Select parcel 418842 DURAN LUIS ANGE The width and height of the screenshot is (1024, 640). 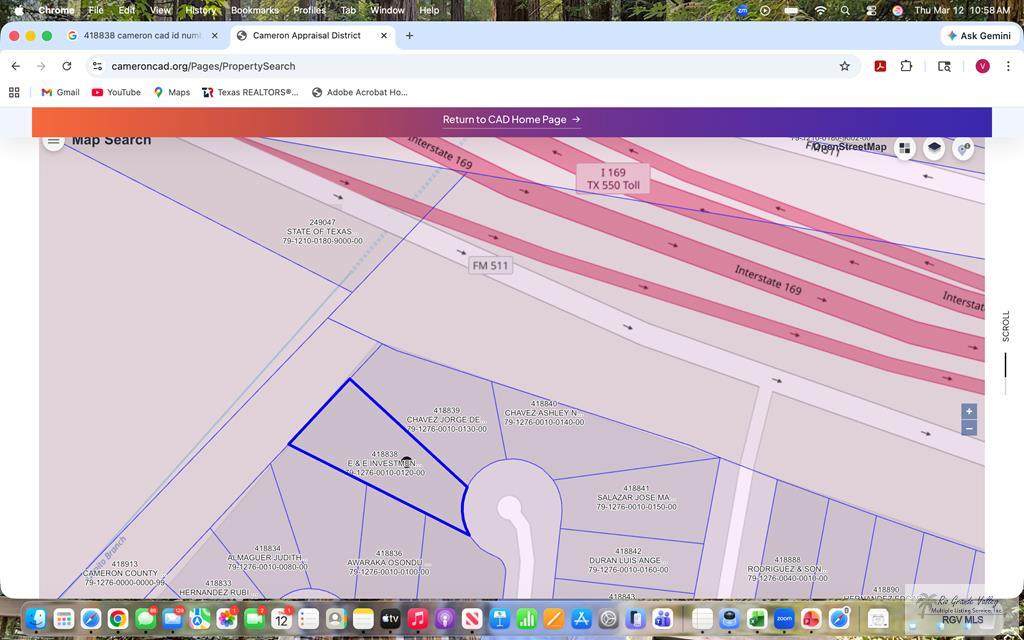(628, 560)
